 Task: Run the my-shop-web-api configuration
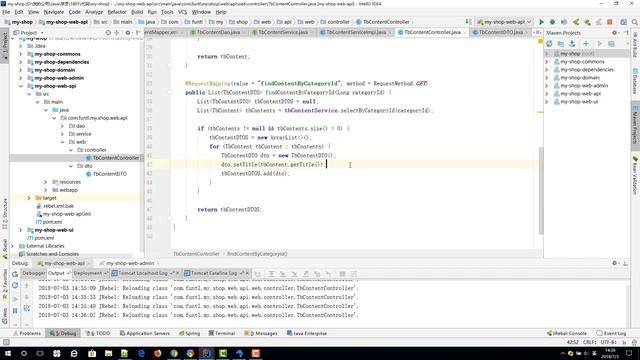click(x=541, y=22)
